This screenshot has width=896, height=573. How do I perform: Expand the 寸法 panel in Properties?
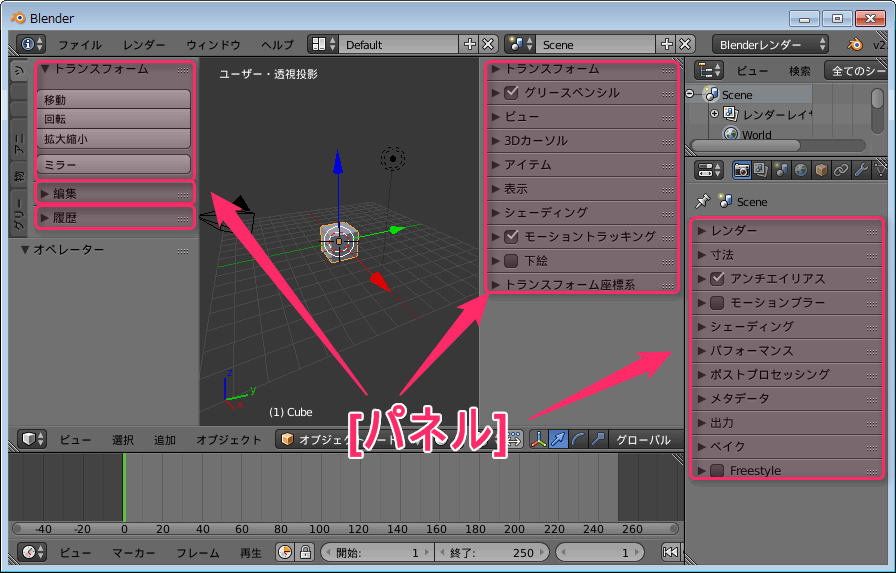(702, 255)
